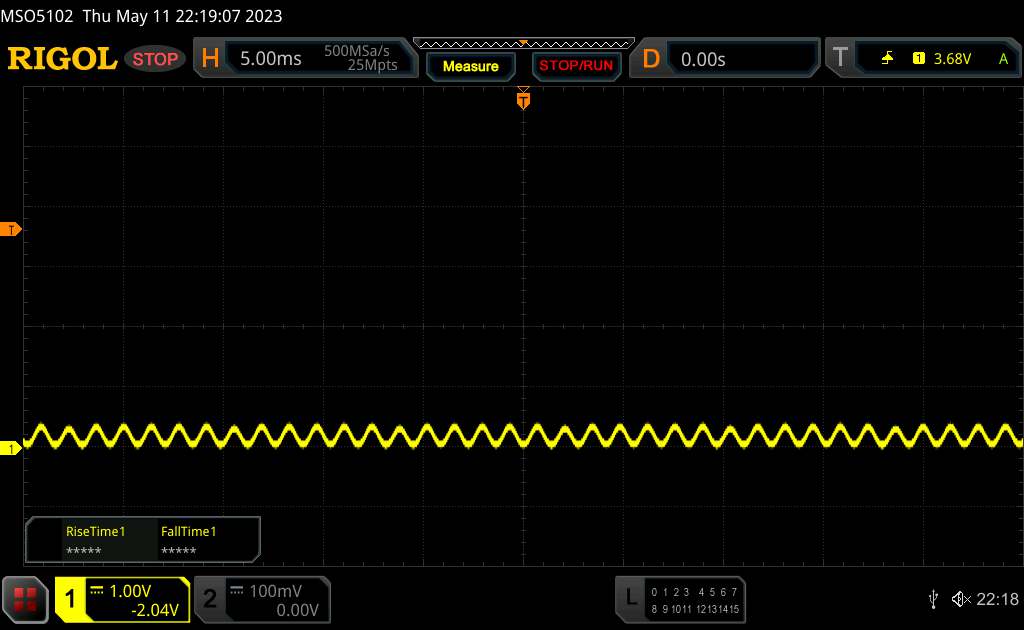Image resolution: width=1024 pixels, height=630 pixels.
Task: Click the 25Mpts memory depth value
Action: [372, 65]
